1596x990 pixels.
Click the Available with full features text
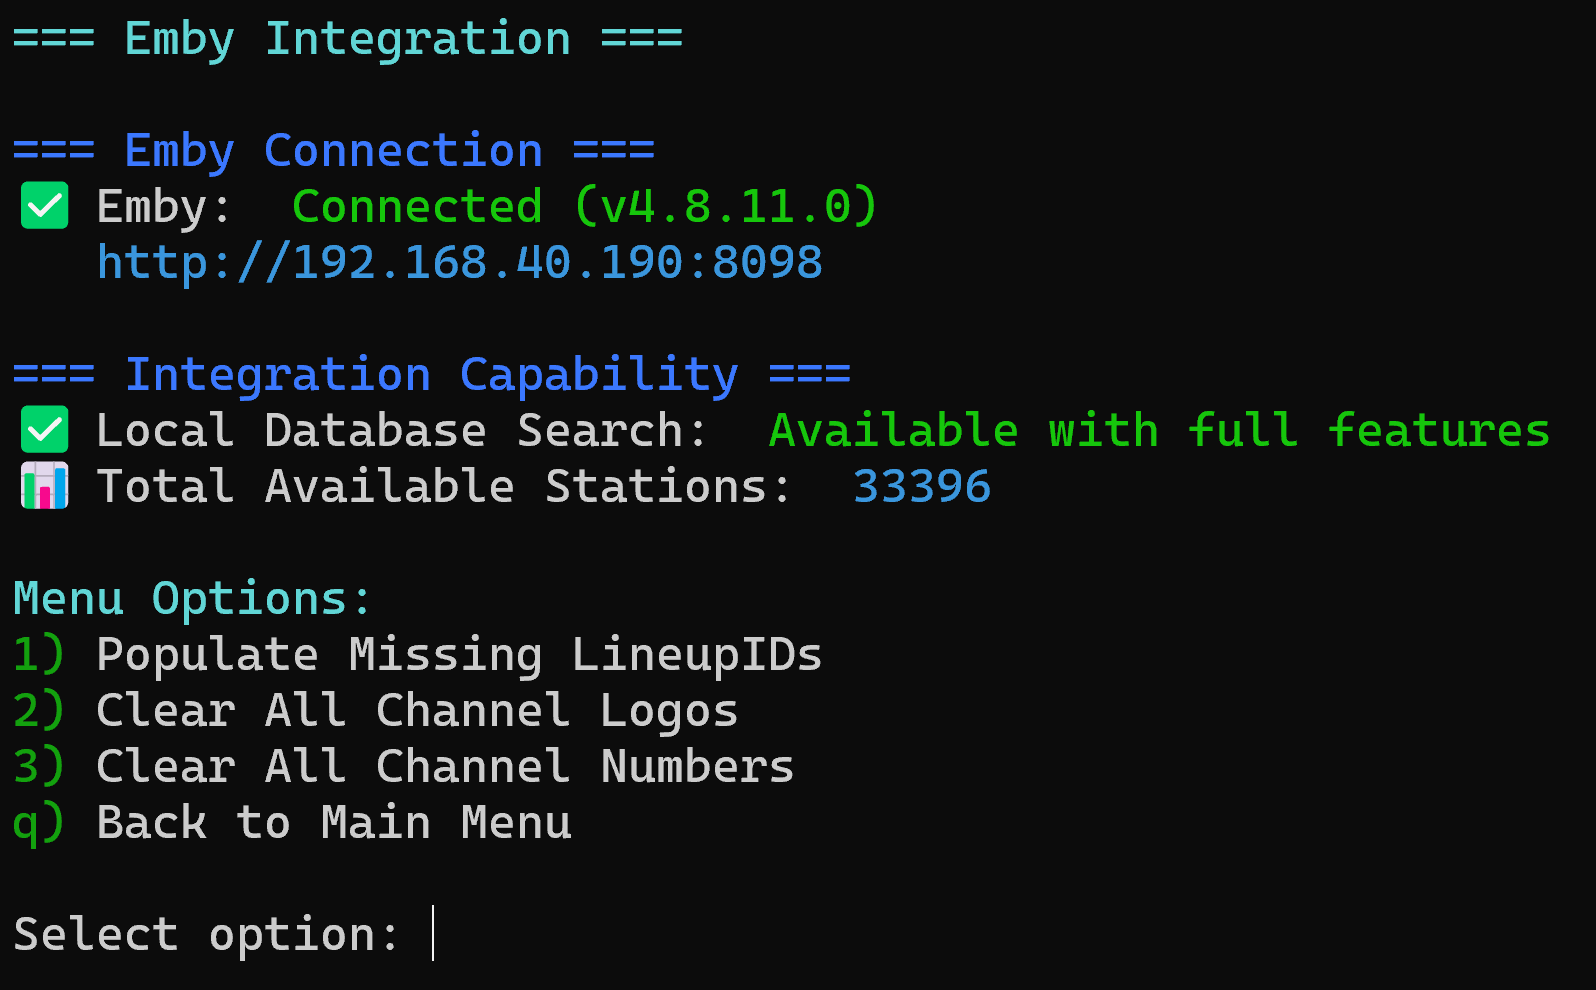(1158, 431)
